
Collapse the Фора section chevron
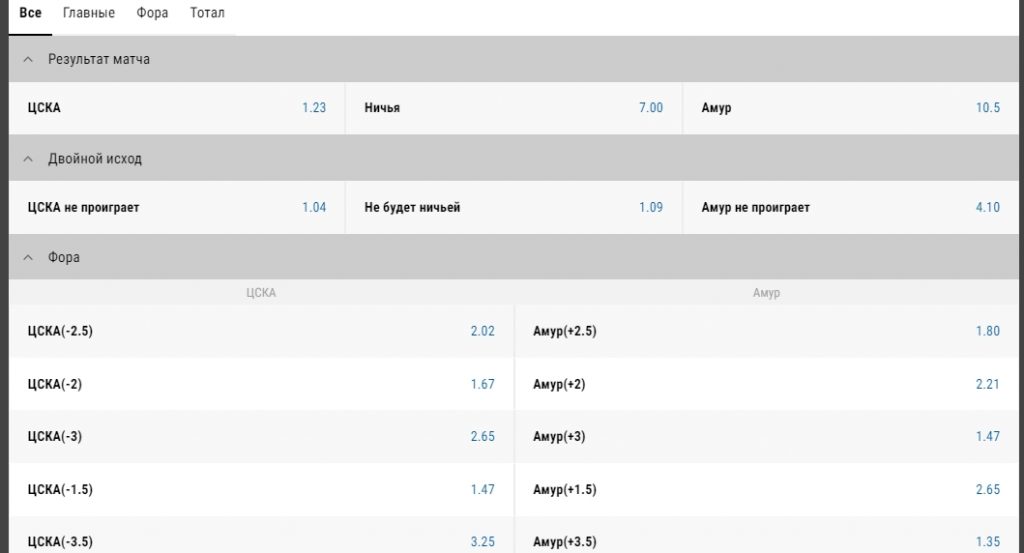pos(27,257)
